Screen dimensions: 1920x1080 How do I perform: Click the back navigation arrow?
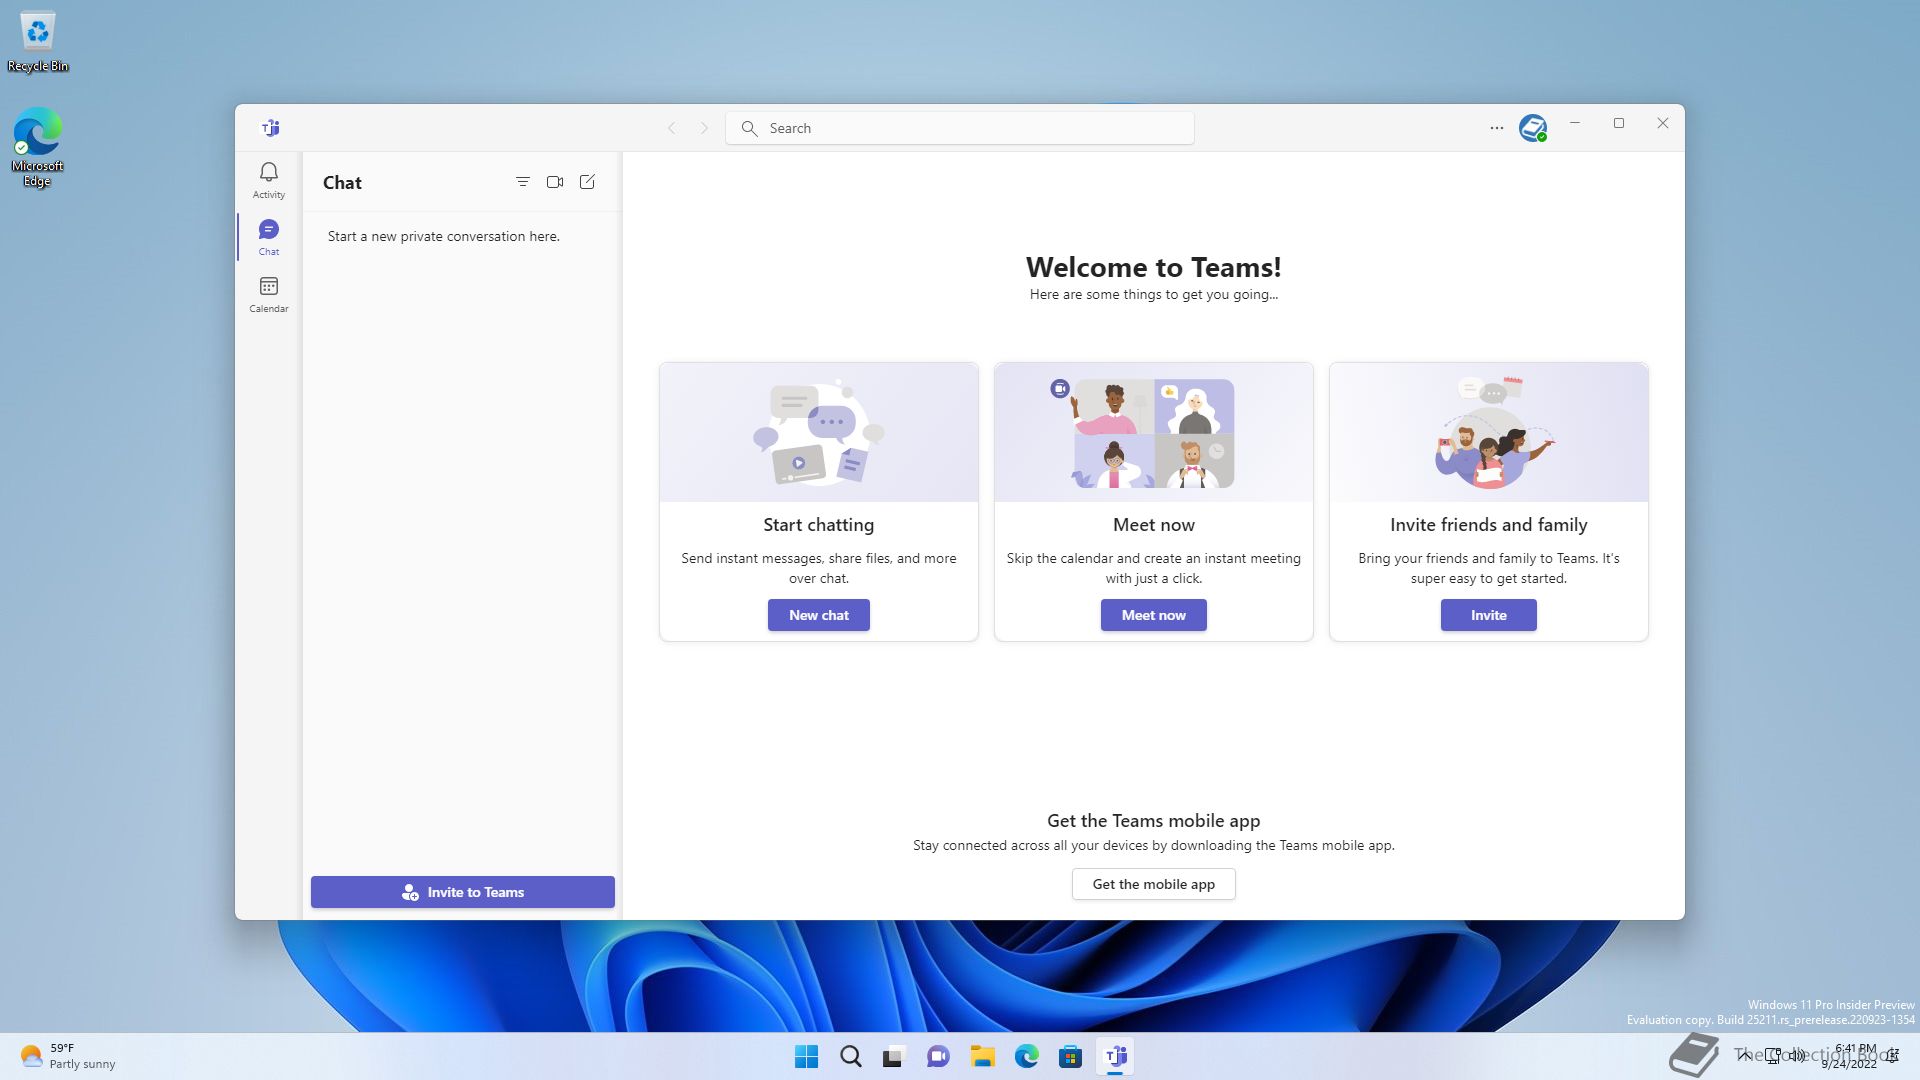(672, 128)
